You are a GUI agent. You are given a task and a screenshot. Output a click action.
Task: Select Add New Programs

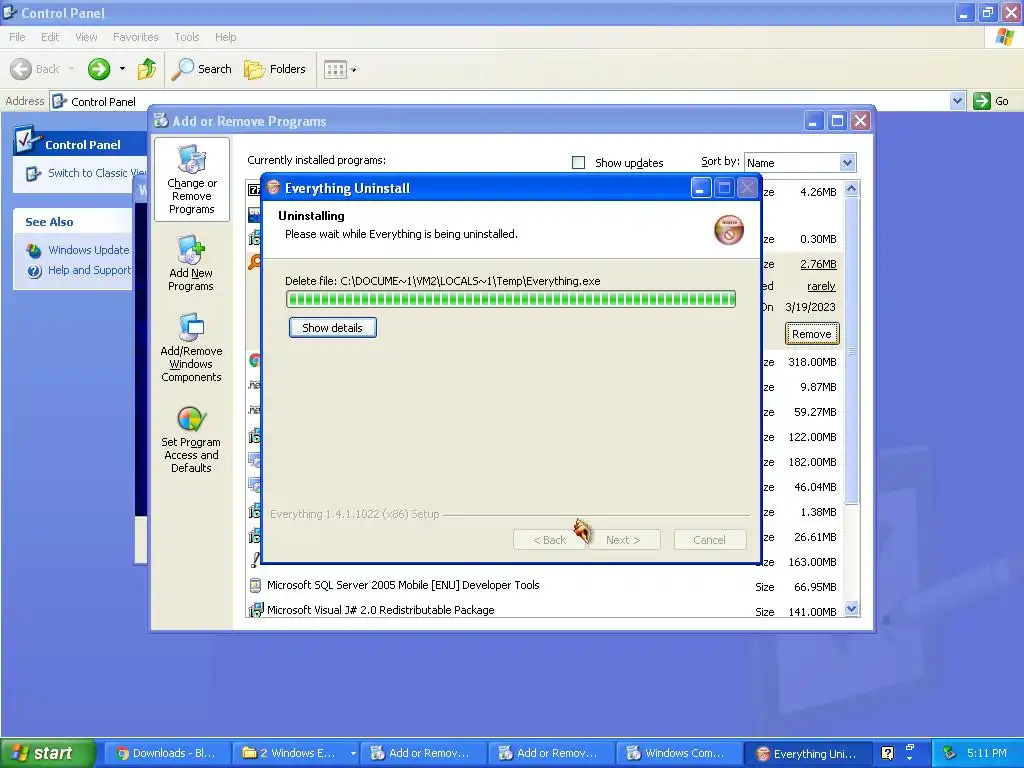coord(191,263)
